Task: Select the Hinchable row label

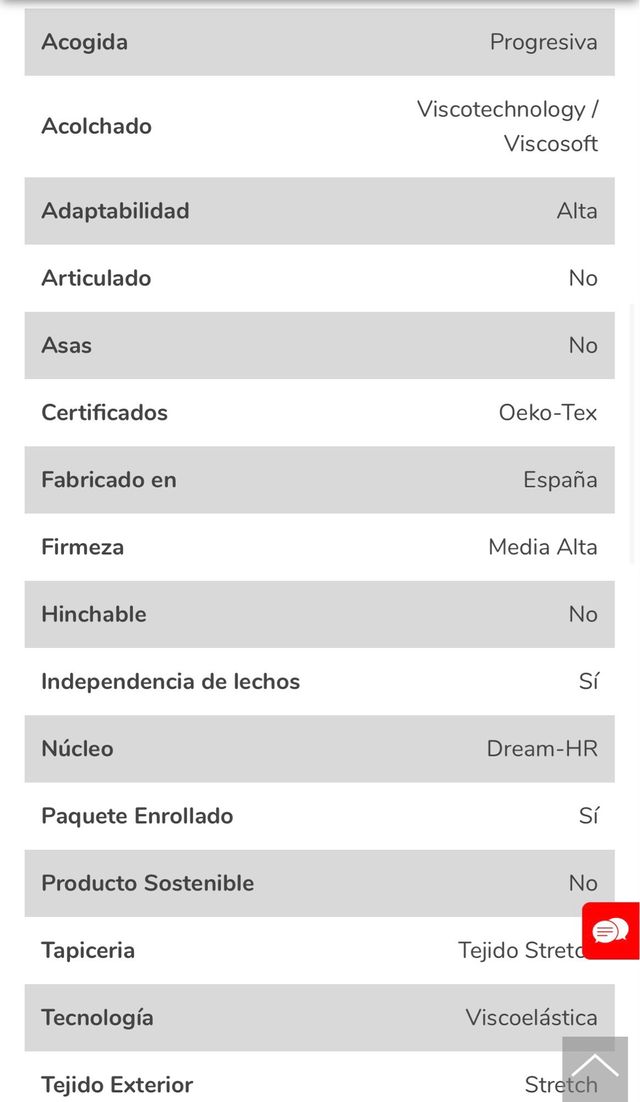Action: 93,614
